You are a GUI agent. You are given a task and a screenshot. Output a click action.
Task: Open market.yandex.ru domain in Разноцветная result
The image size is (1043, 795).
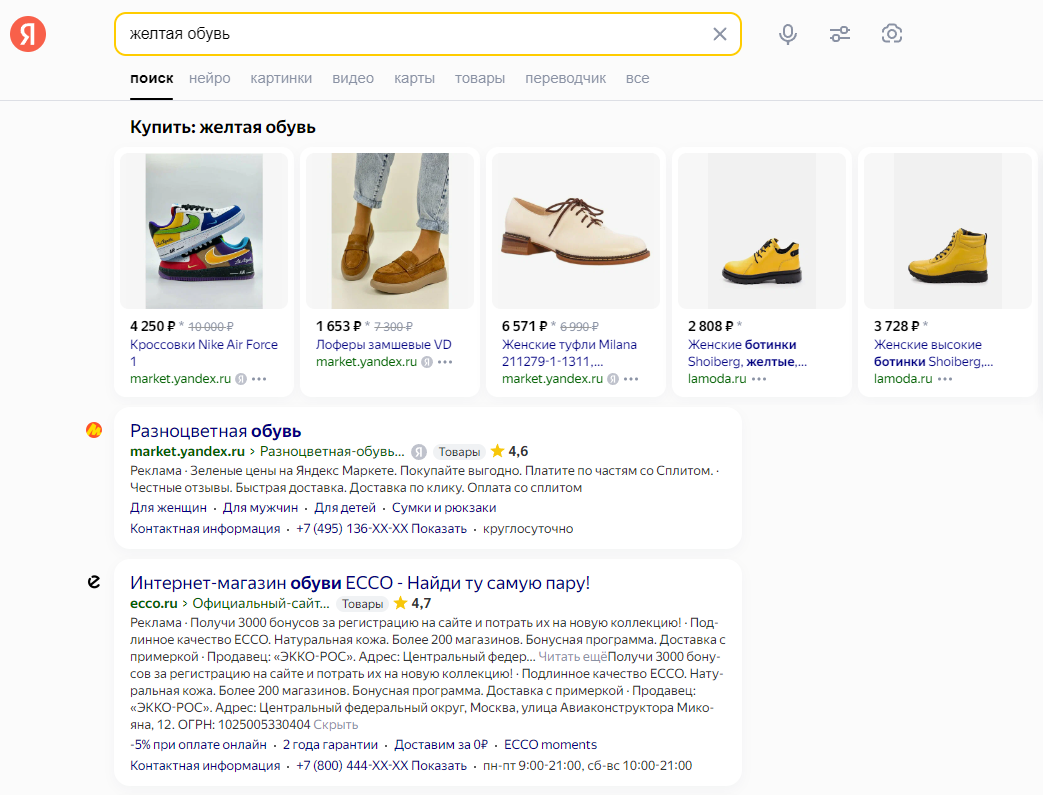pyautogui.click(x=188, y=451)
